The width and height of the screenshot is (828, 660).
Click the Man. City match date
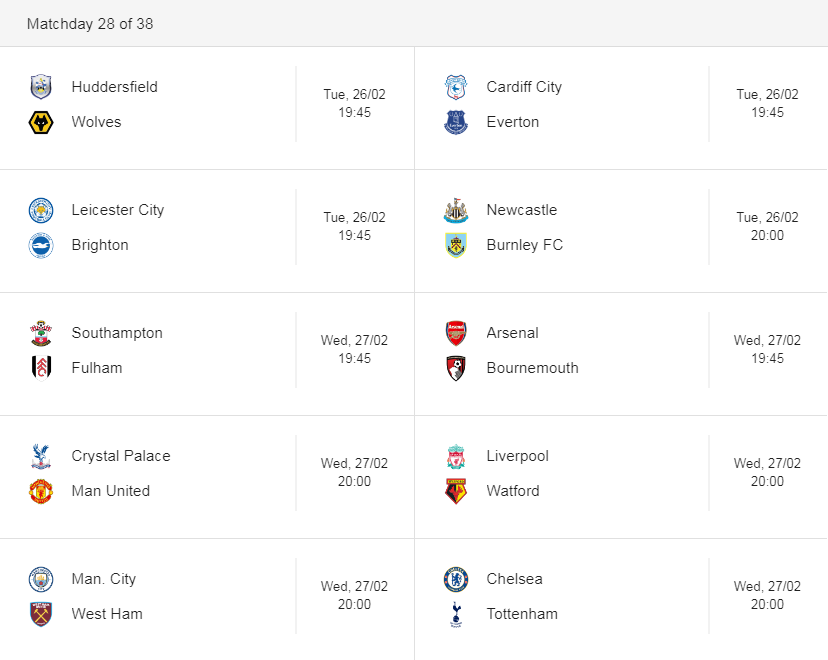click(354, 587)
